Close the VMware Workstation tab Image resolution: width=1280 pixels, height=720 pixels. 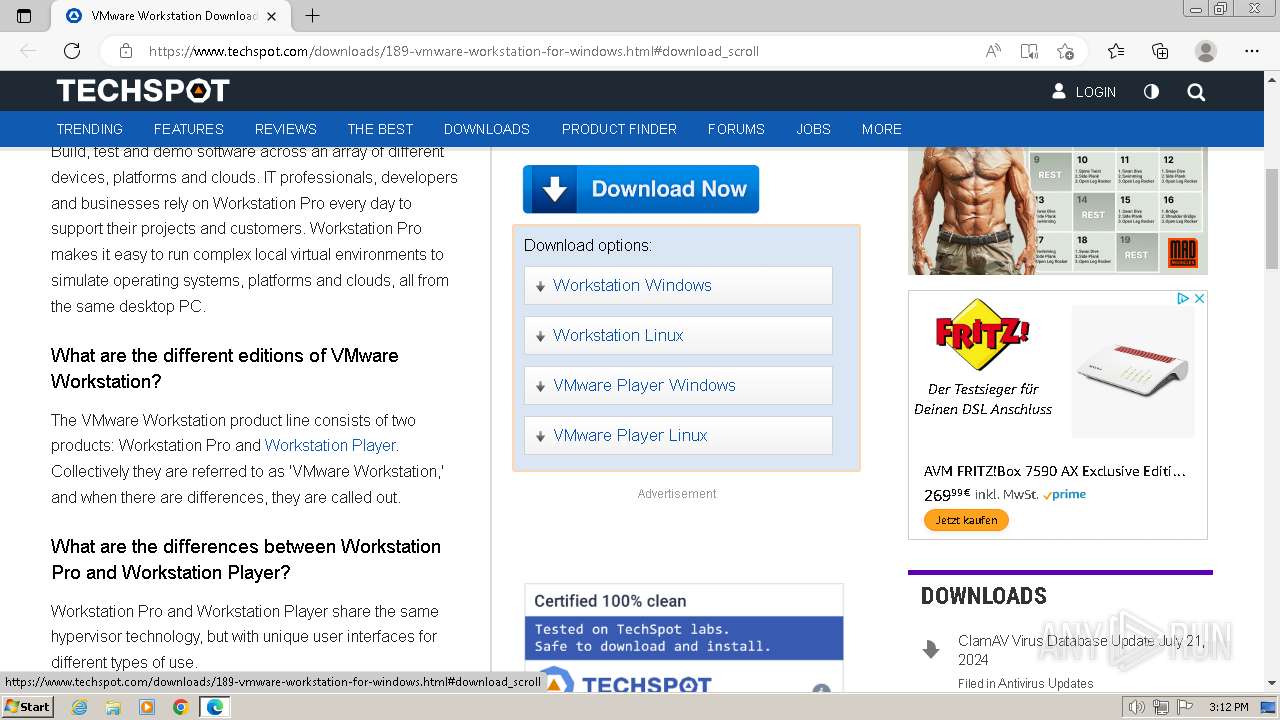[x=273, y=16]
